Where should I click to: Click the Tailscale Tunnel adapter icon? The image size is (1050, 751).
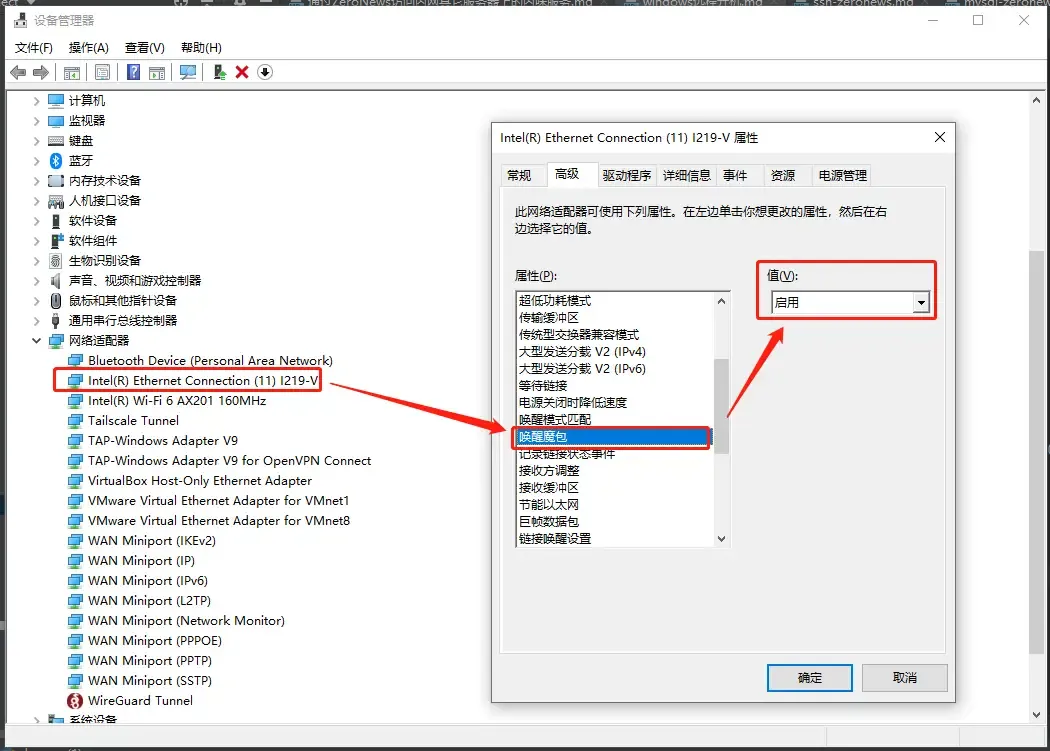click(75, 421)
